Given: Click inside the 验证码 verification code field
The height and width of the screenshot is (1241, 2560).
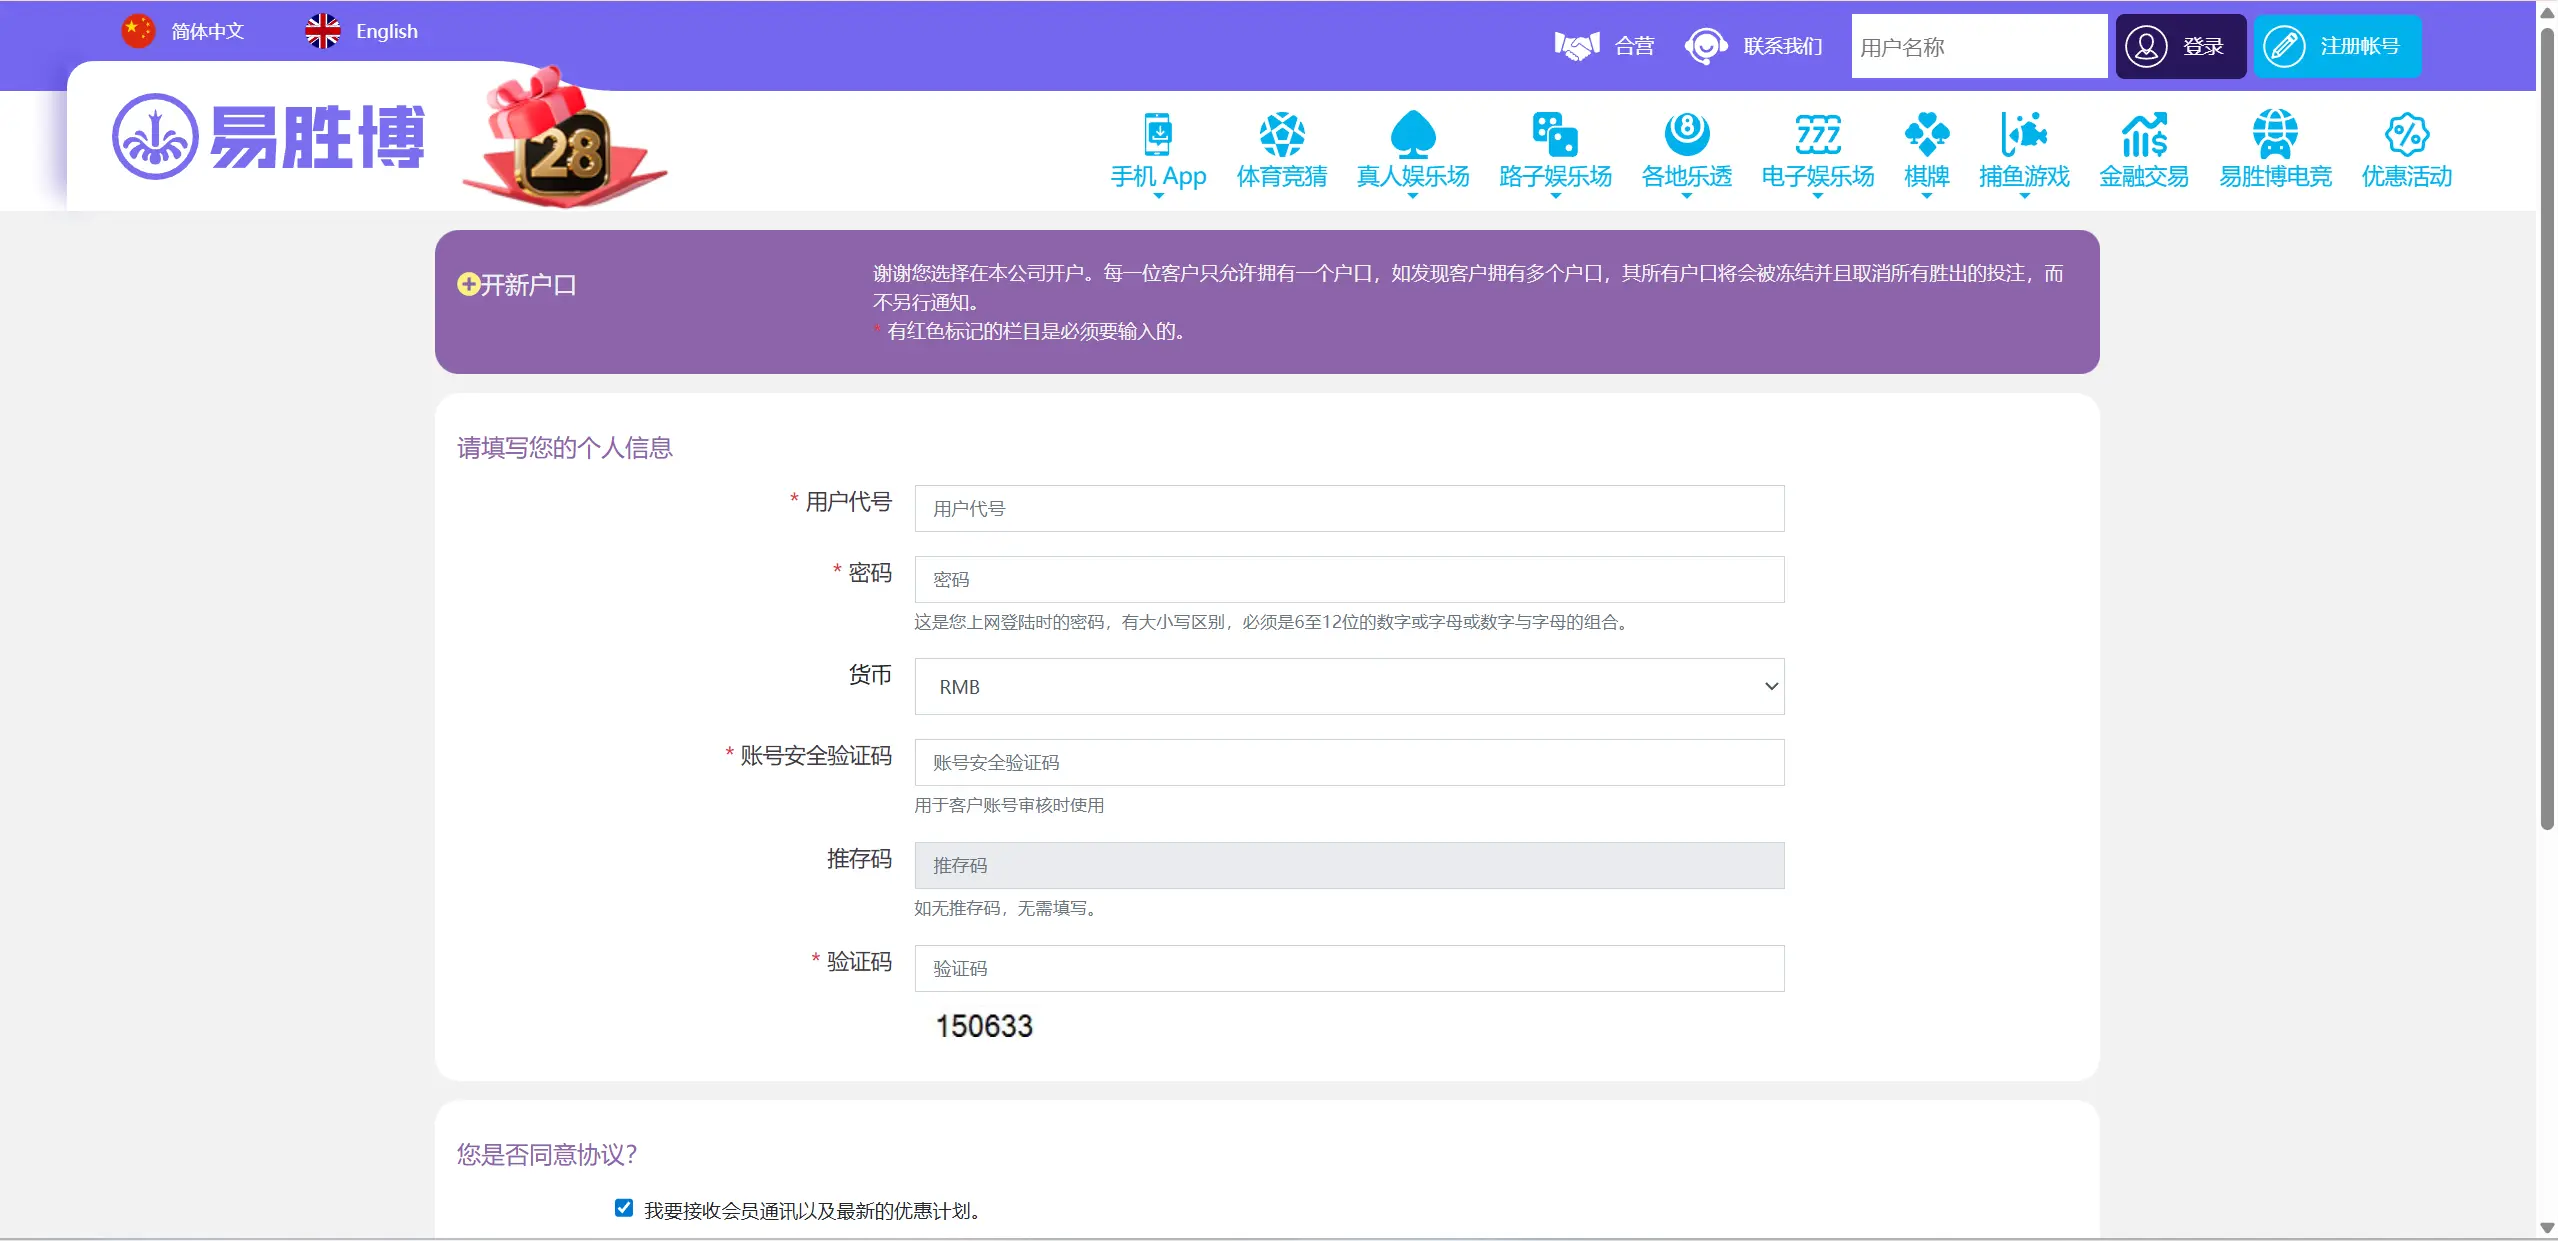Looking at the screenshot, I should [1348, 968].
